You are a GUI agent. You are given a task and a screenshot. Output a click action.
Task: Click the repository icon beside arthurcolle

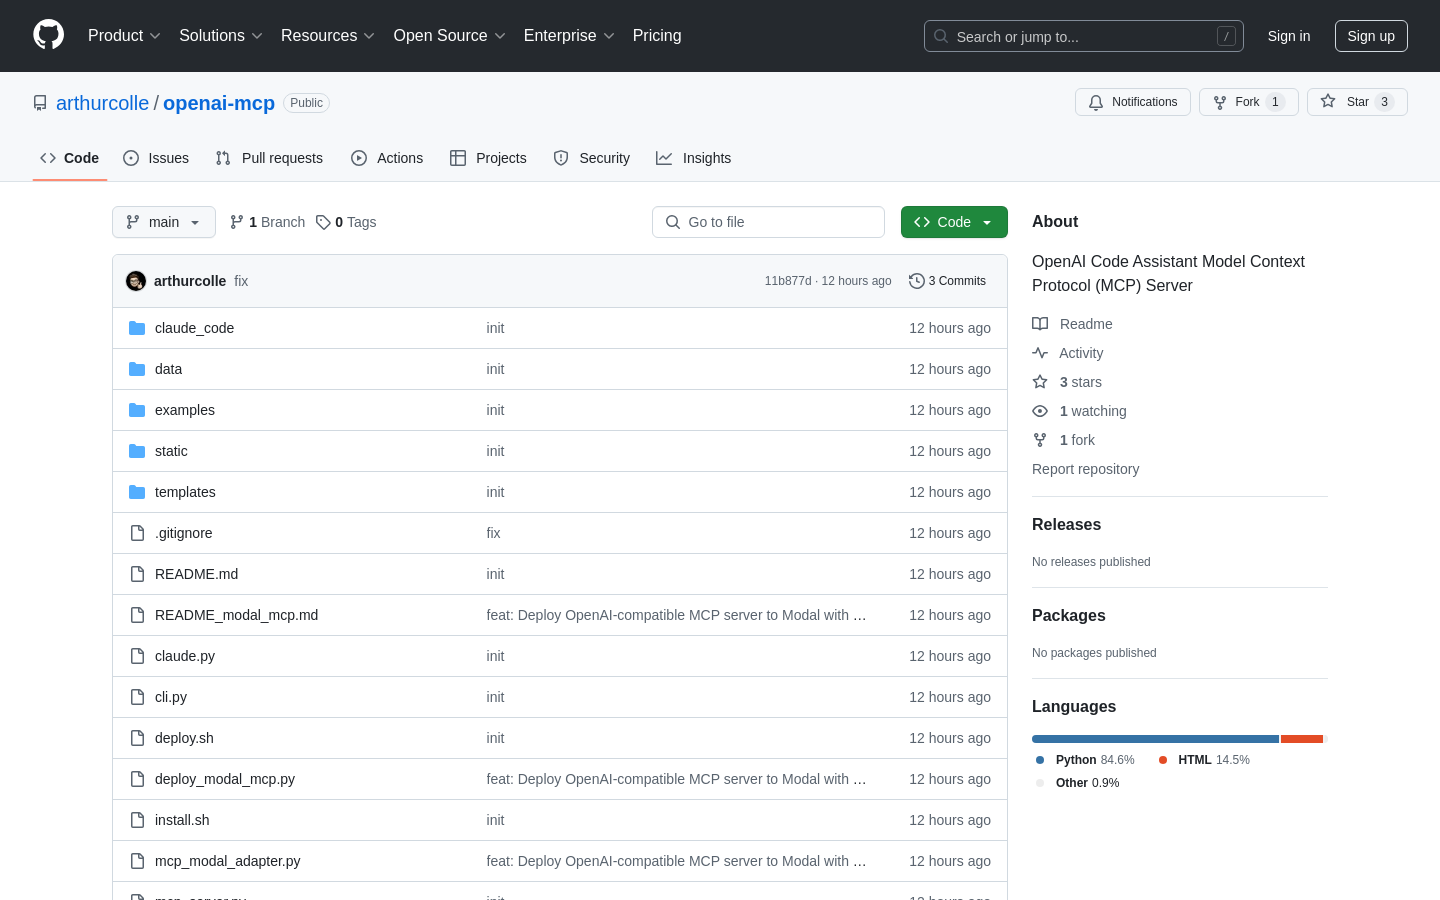click(40, 103)
